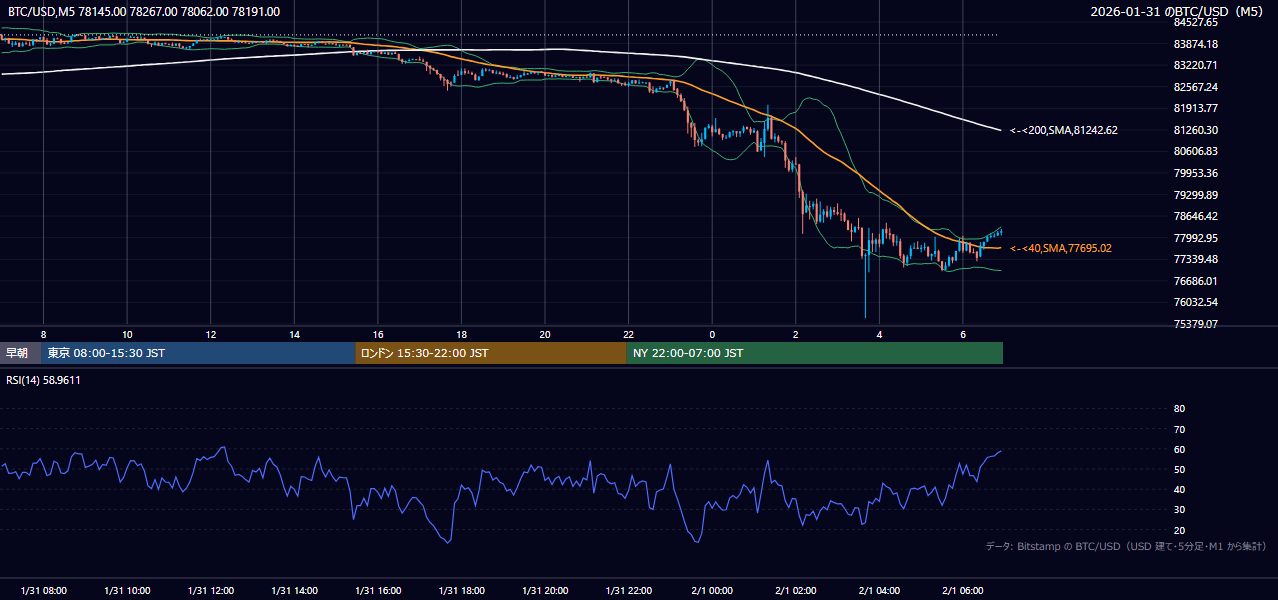Click hour tick 16 under the price chart
Image resolution: width=1278 pixels, height=600 pixels.
(x=378, y=334)
